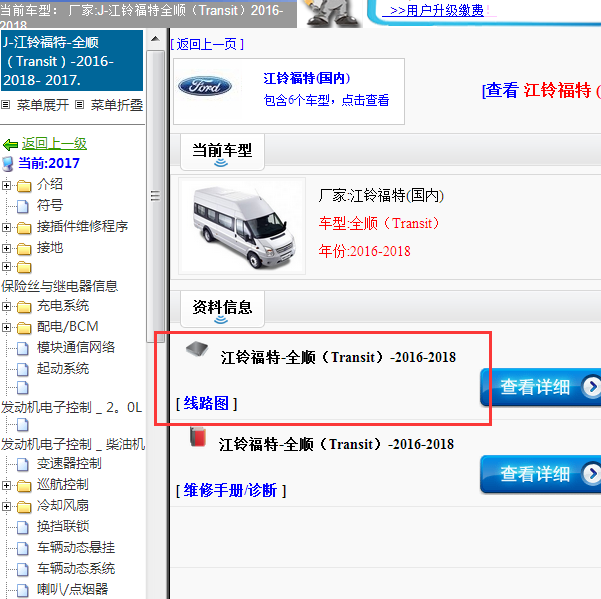Open the 维修手册/诊断 link
Image resolution: width=601 pixels, height=599 pixels.
(231, 491)
